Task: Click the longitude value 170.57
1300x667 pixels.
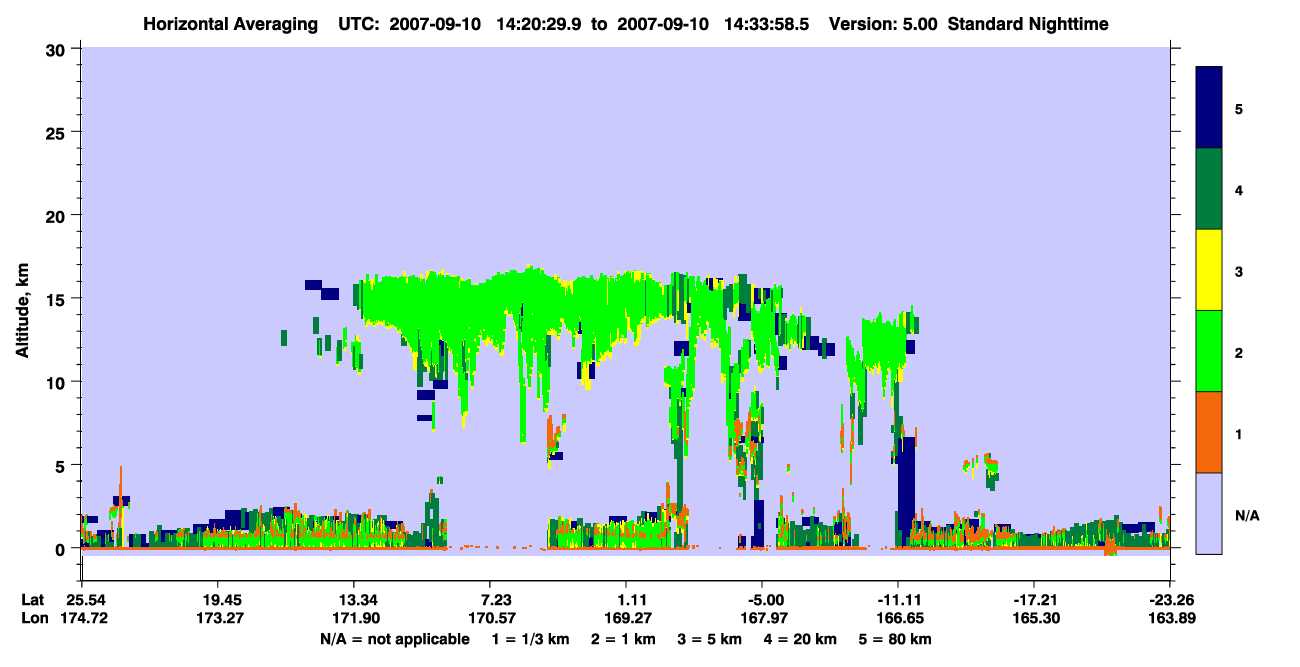Action: pos(489,618)
